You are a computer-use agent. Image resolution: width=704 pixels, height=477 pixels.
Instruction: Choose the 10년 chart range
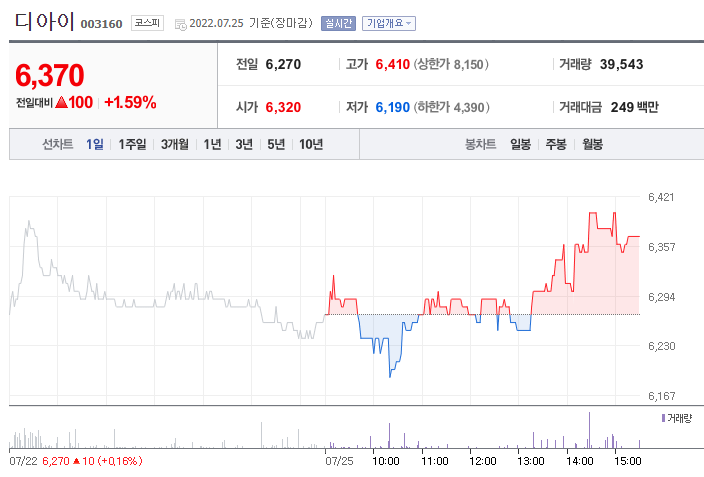311,144
